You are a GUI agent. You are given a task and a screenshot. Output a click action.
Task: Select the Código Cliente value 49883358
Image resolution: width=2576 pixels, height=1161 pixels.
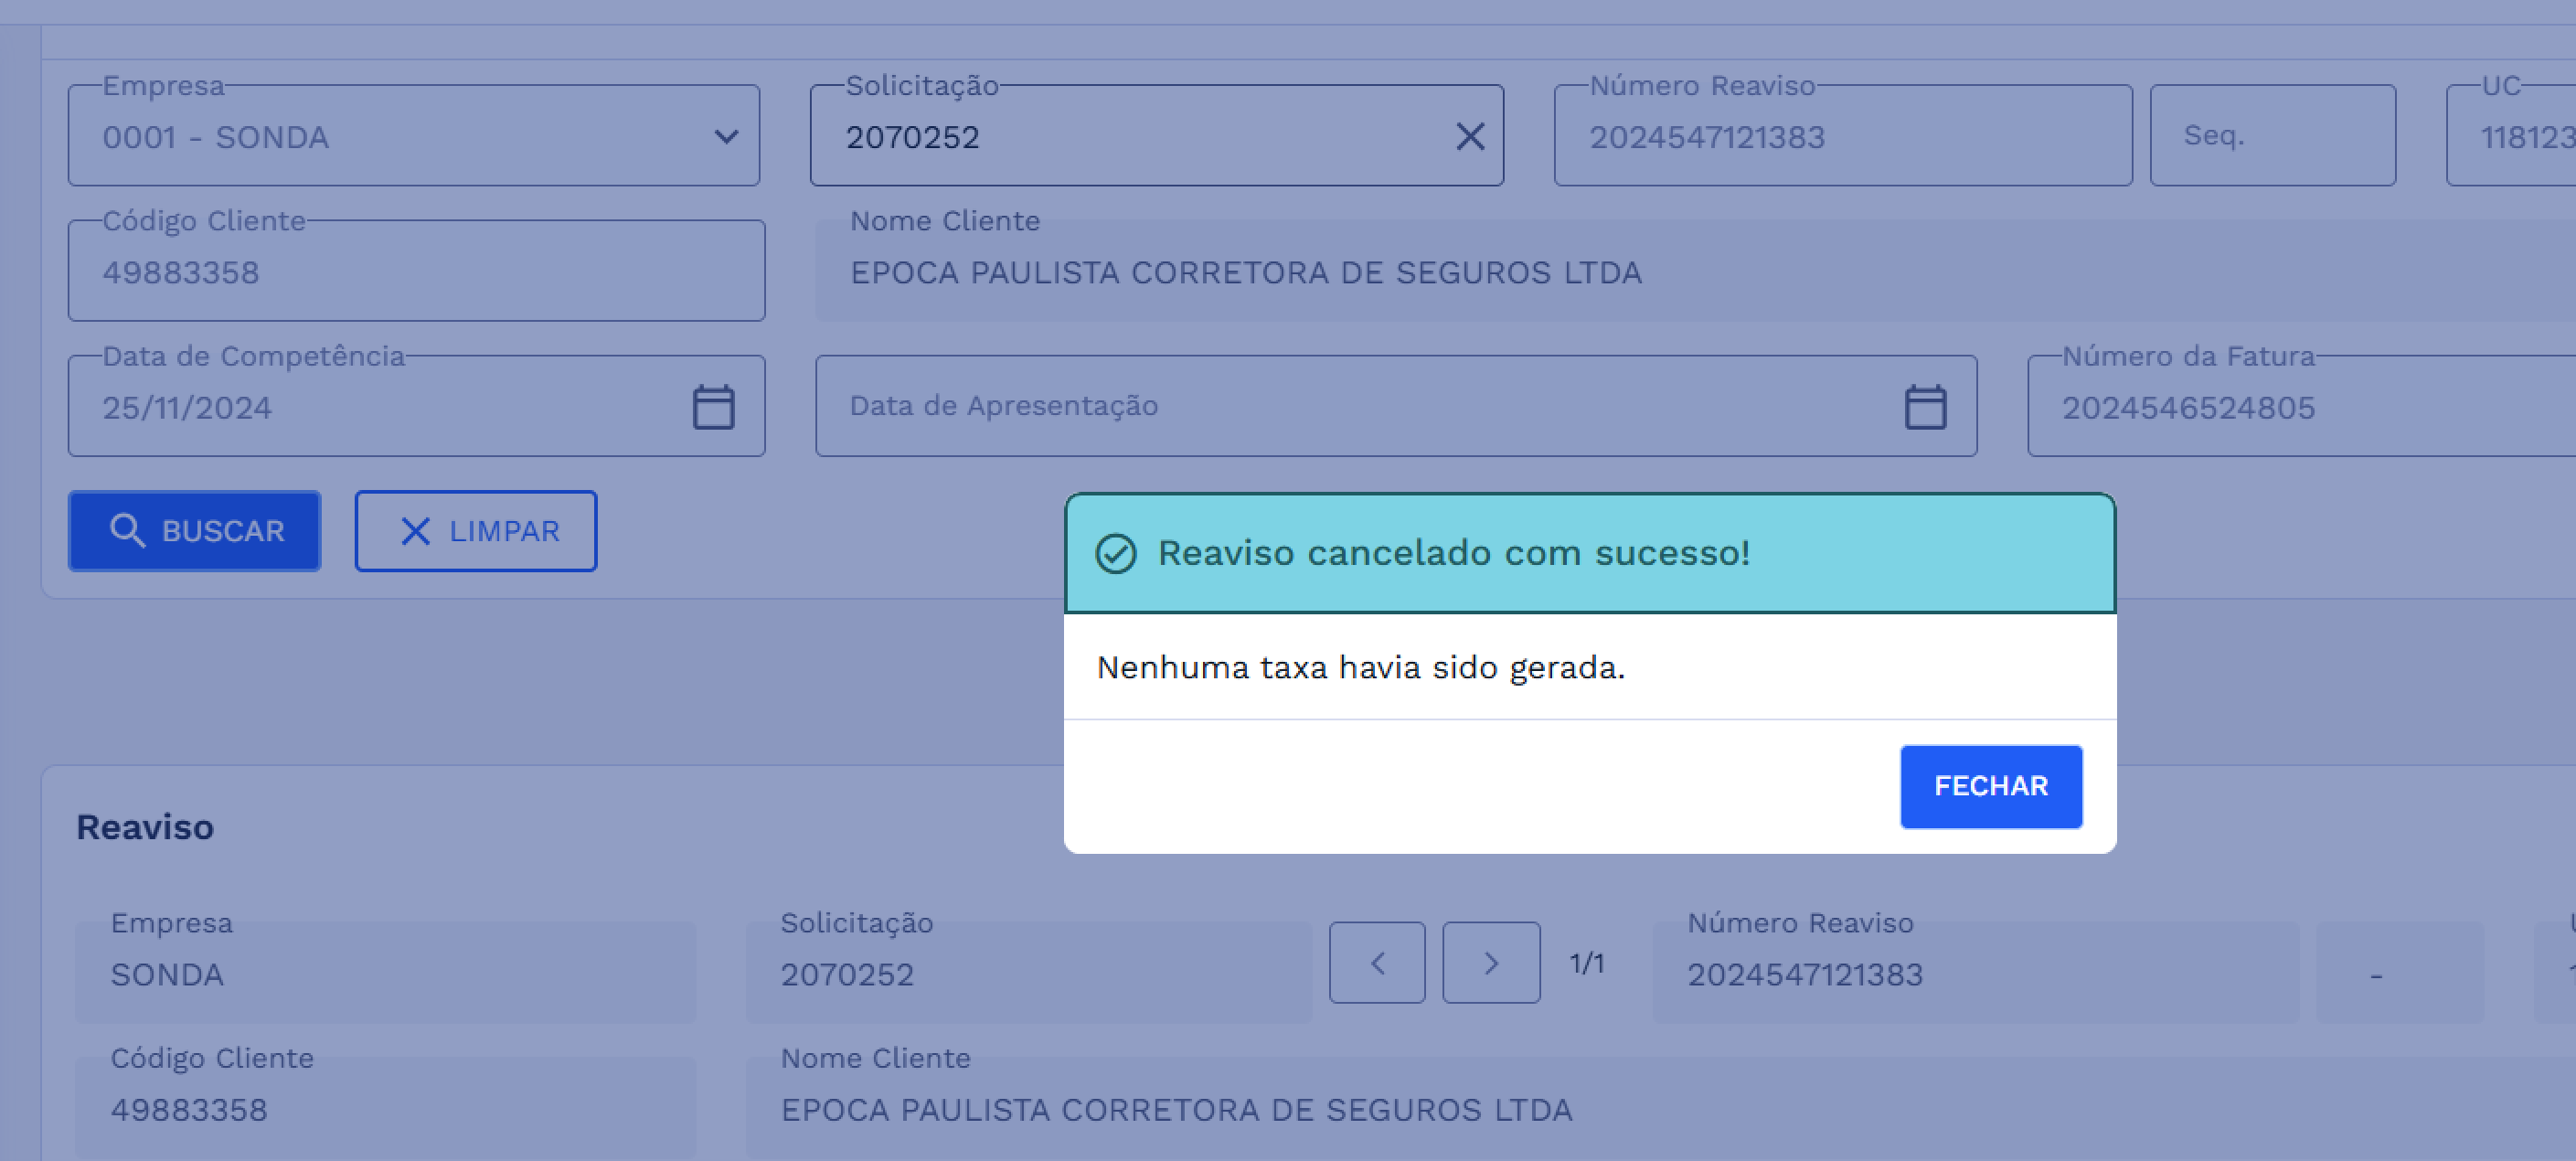click(x=415, y=271)
